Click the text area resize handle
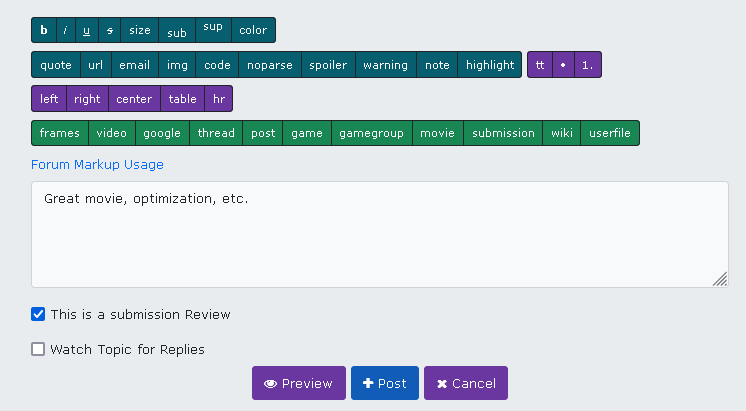This screenshot has height=411, width=746. tap(720, 279)
